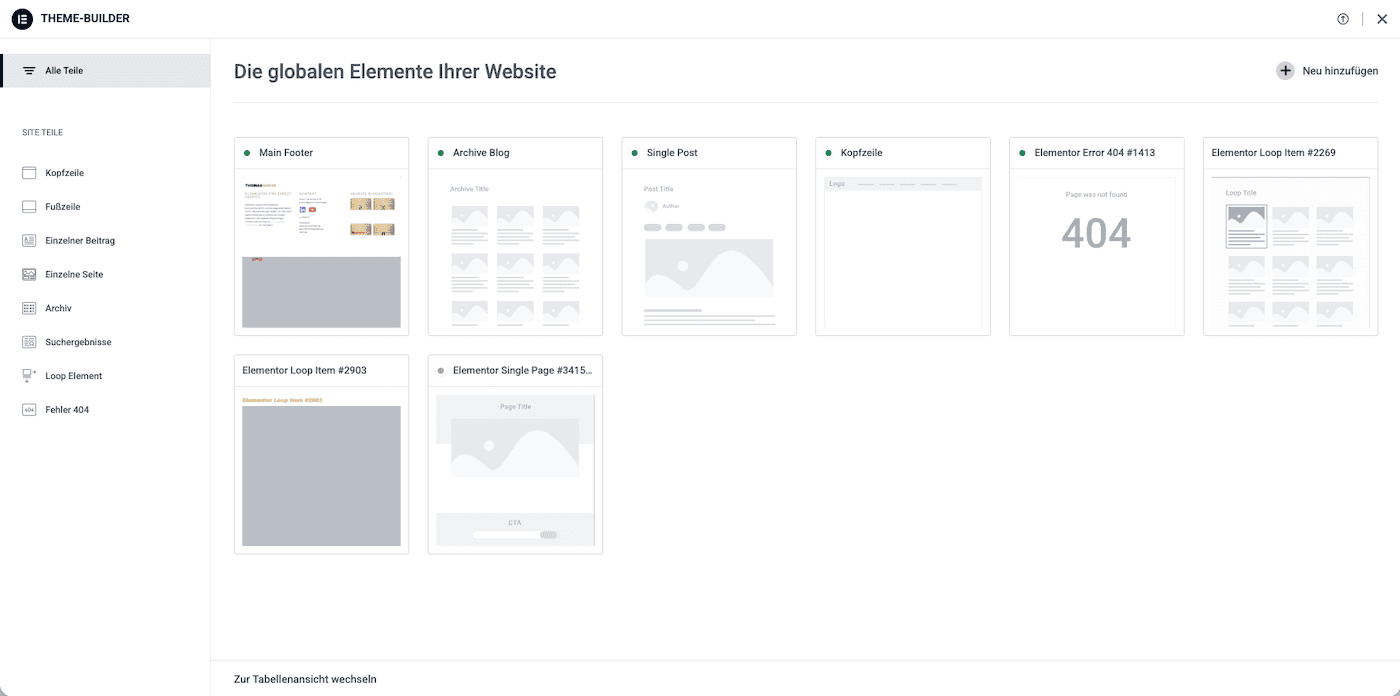
Task: Toggle the green status dot on Main Footer
Action: pyautogui.click(x=245, y=152)
